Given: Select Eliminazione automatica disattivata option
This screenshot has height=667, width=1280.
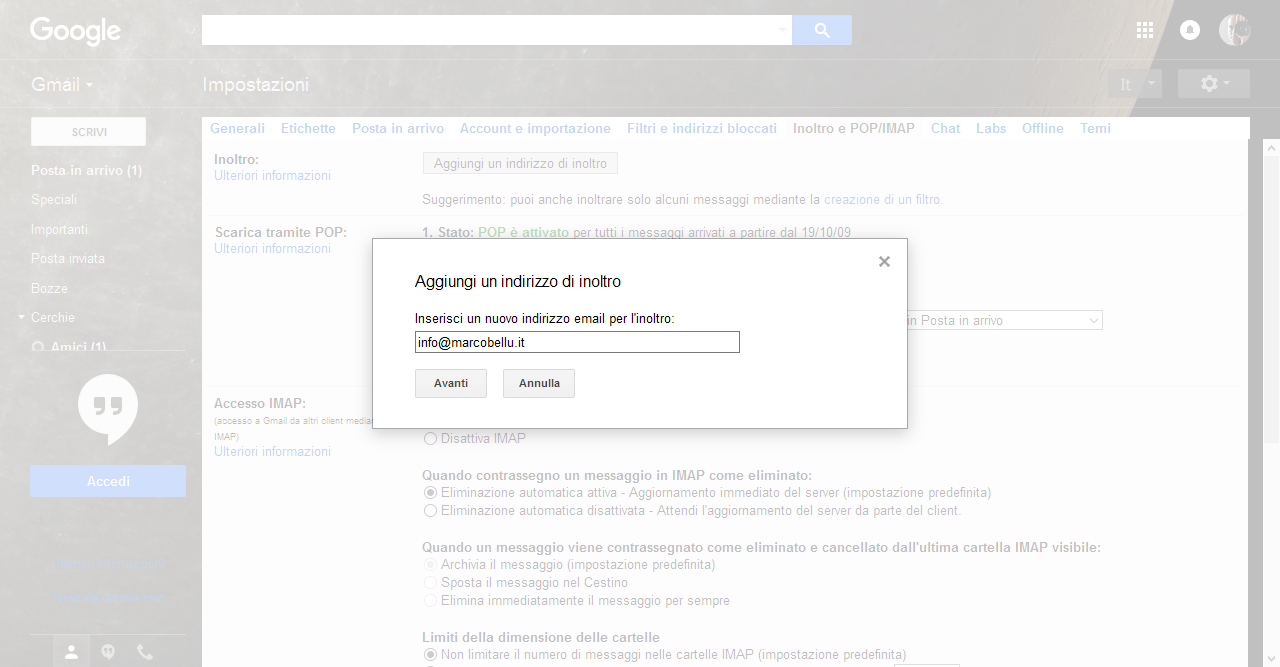Looking at the screenshot, I should coord(431,510).
